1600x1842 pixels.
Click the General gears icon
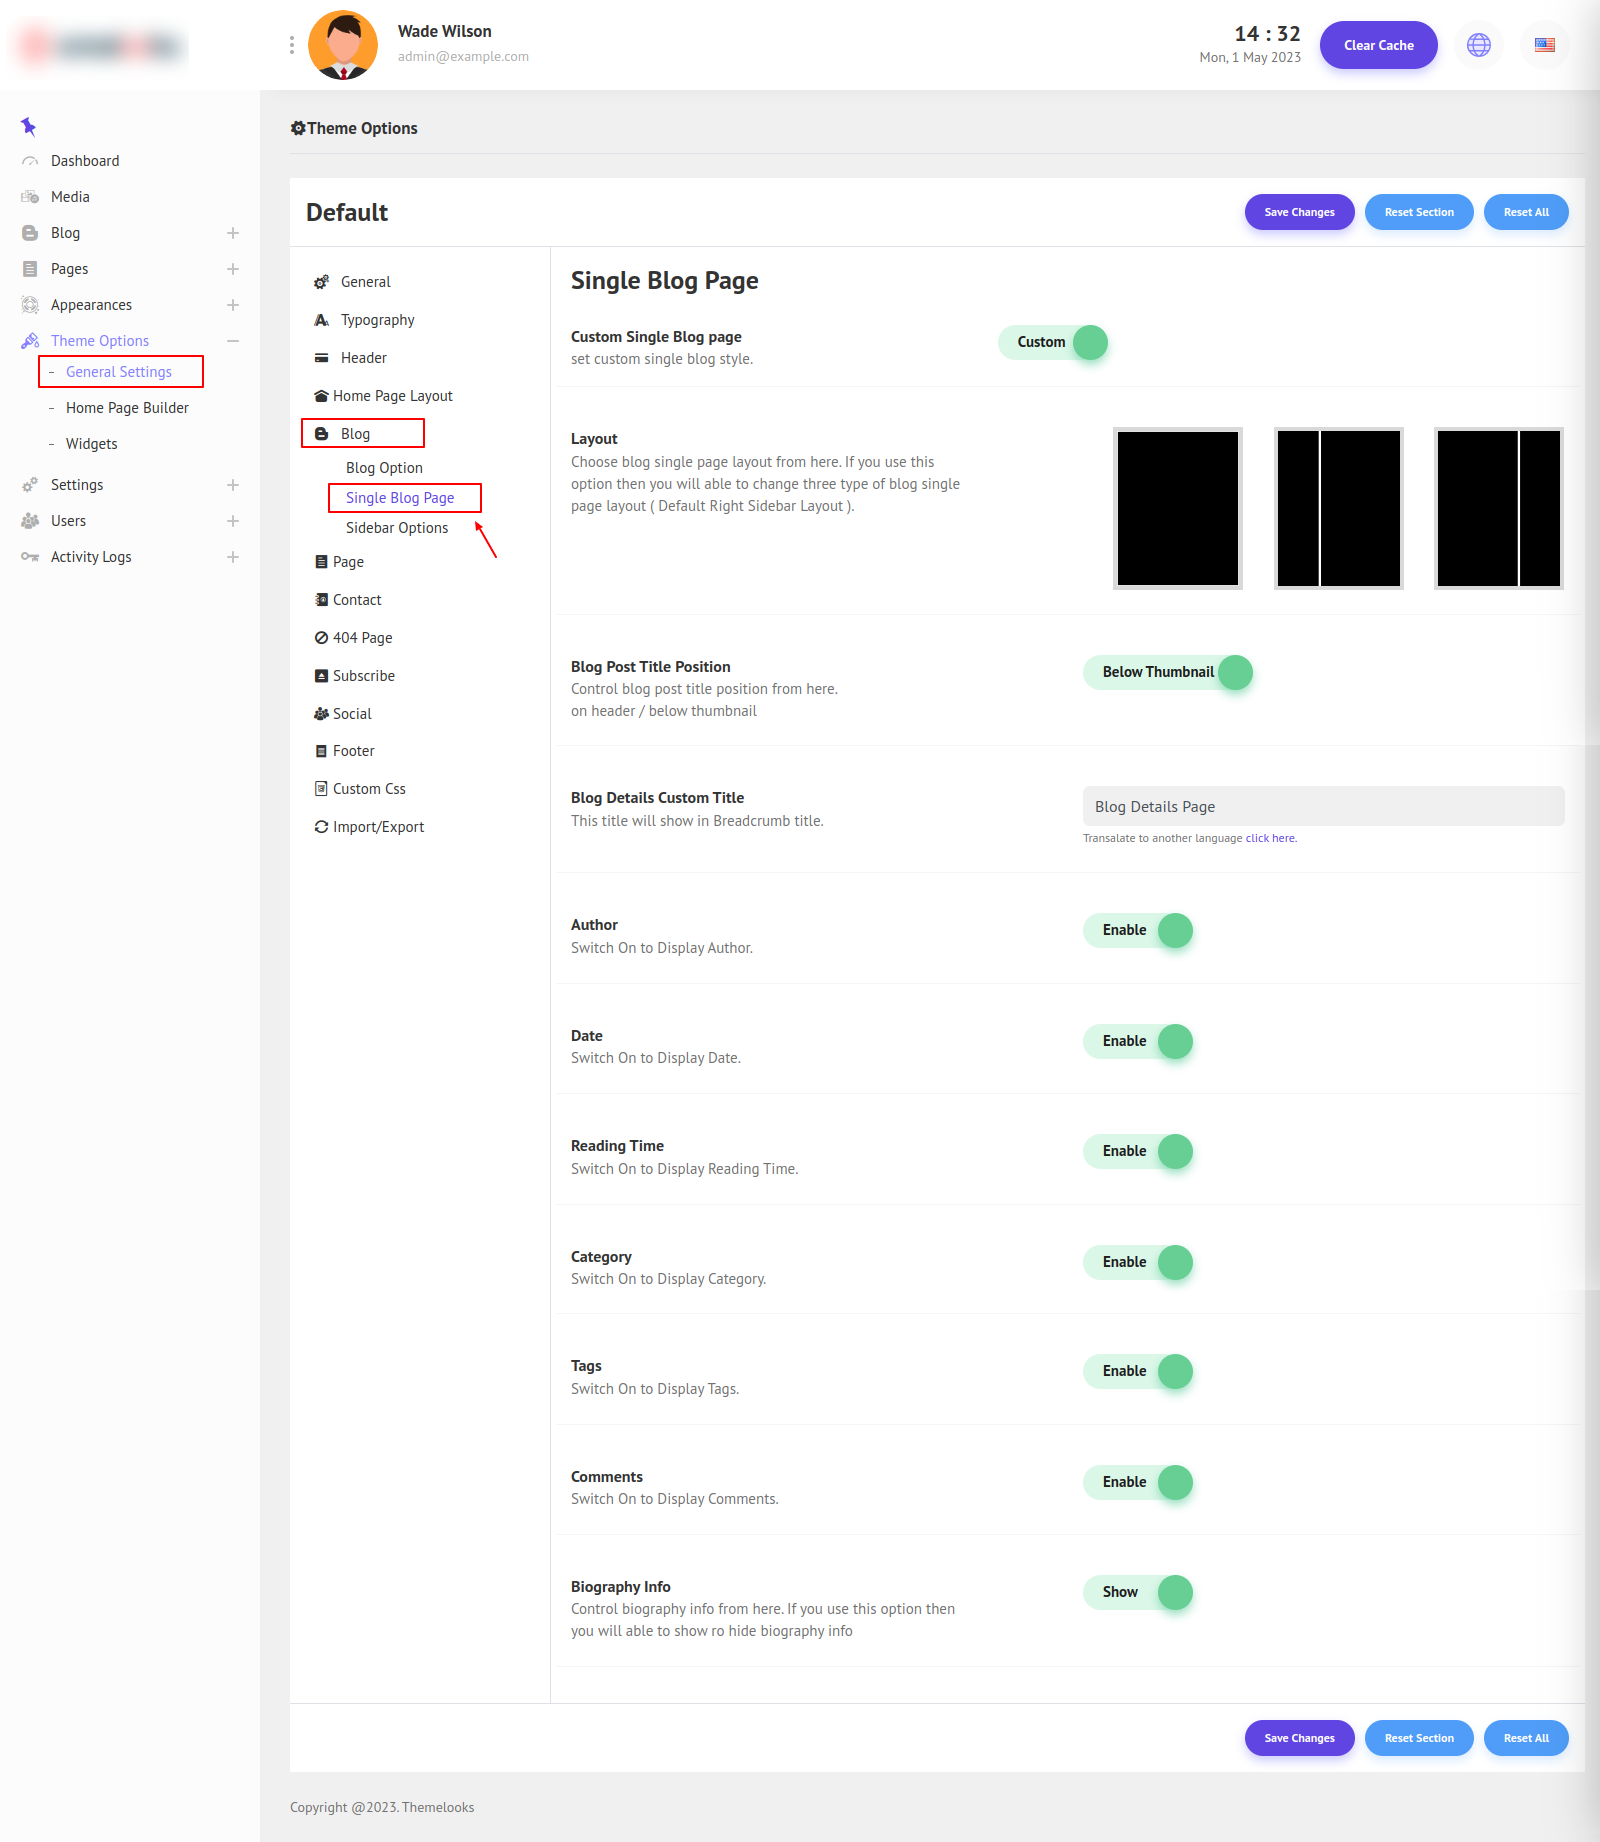pyautogui.click(x=321, y=282)
